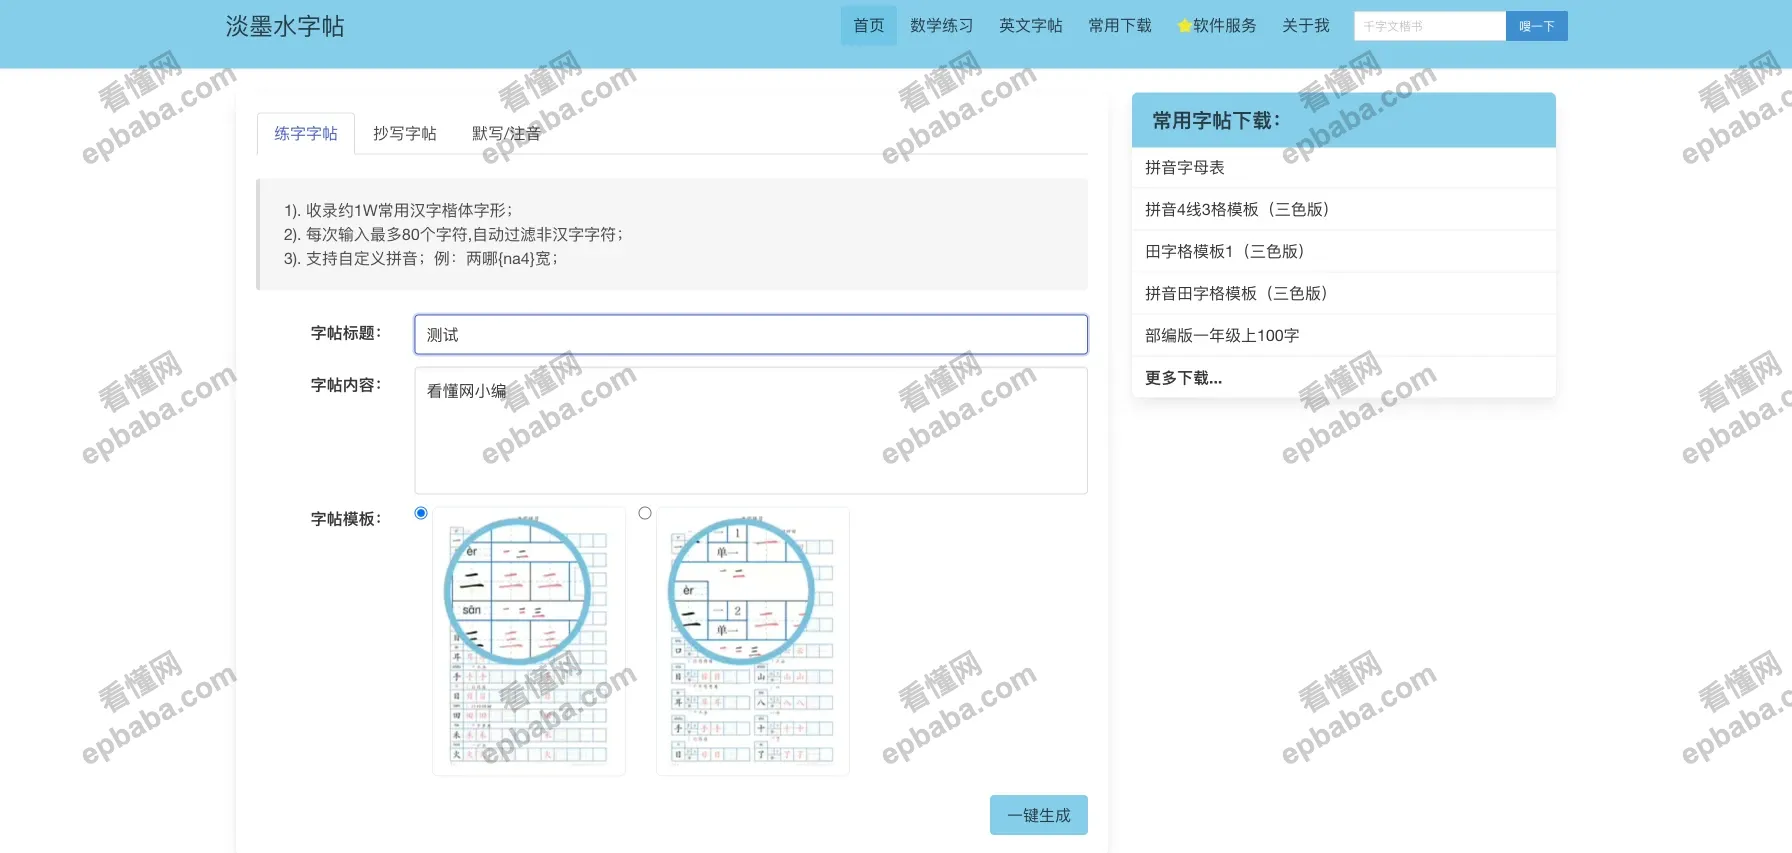Click the note 支持自定义拼音
The height and width of the screenshot is (853, 1792).
coord(420,259)
